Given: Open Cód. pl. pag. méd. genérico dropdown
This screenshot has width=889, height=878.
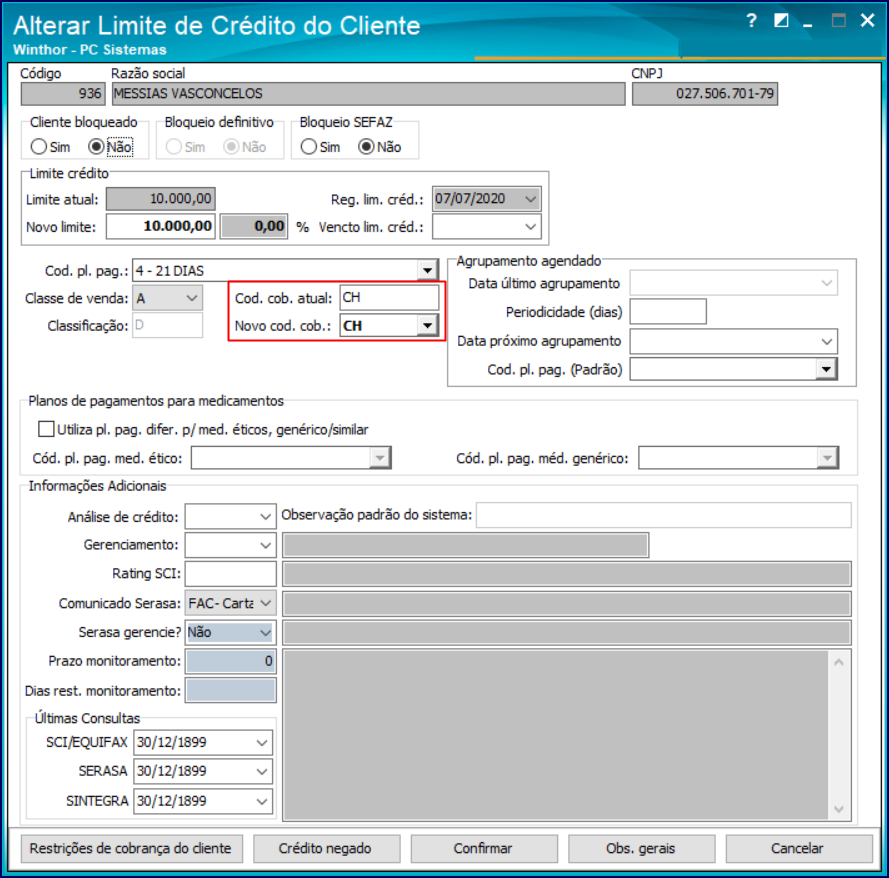Looking at the screenshot, I should pos(827,457).
